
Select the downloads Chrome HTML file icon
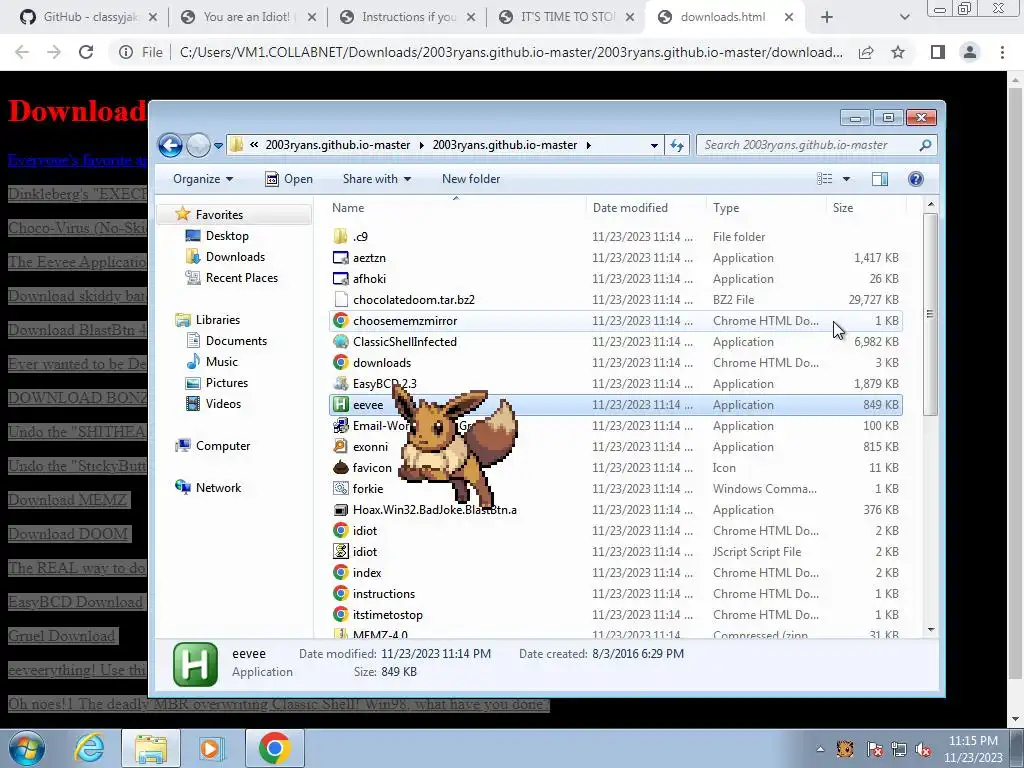340,362
